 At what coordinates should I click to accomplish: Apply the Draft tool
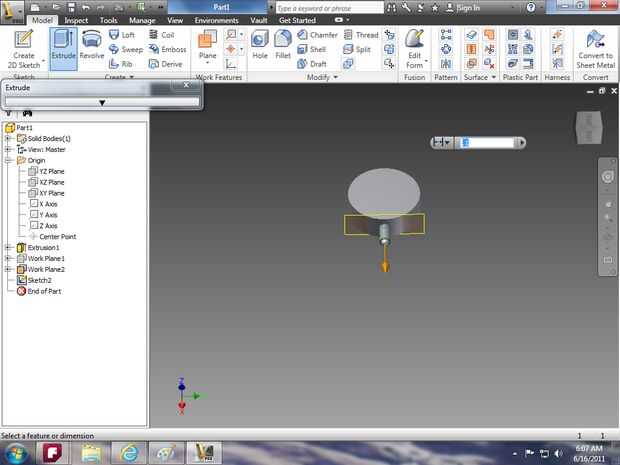pyautogui.click(x=312, y=64)
